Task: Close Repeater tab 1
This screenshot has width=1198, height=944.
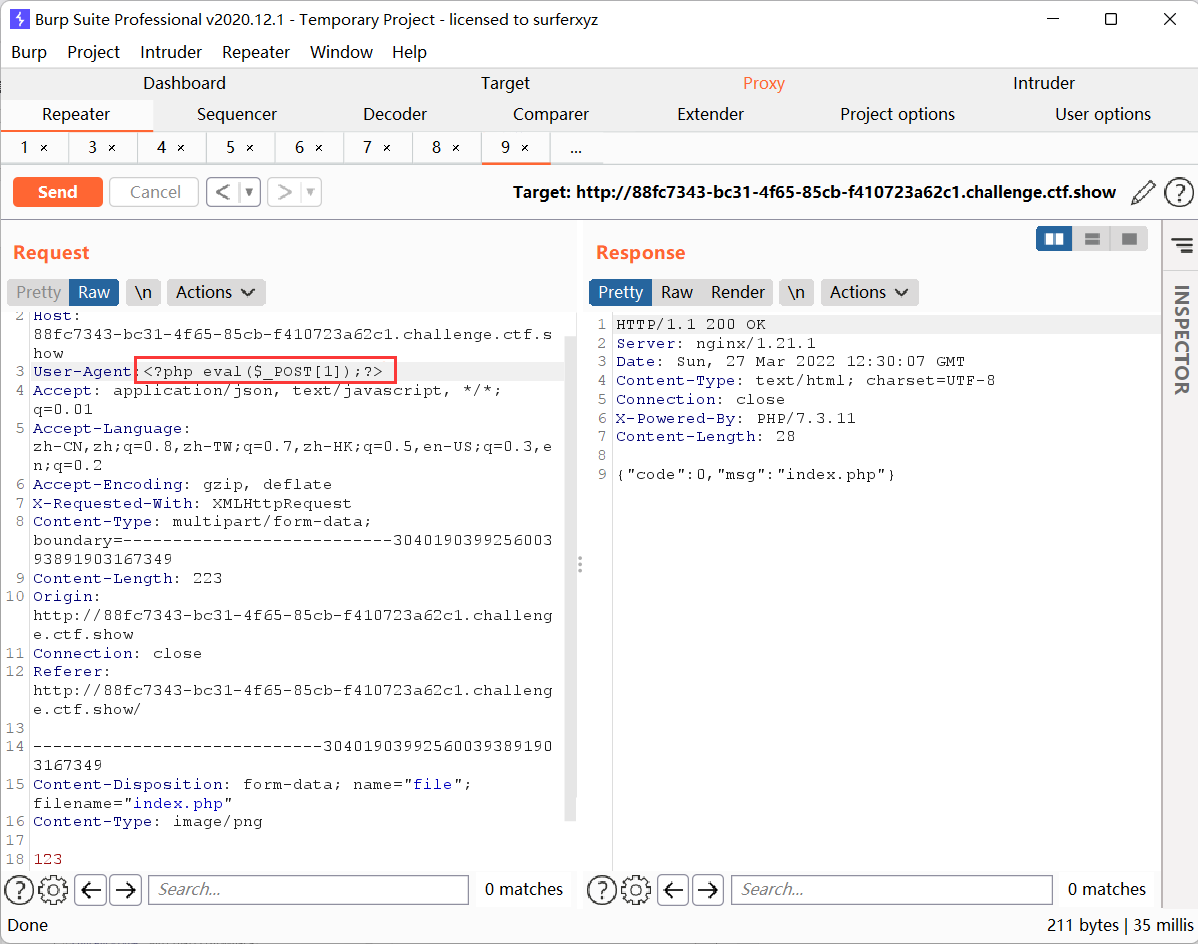Action: pyautogui.click(x=44, y=148)
